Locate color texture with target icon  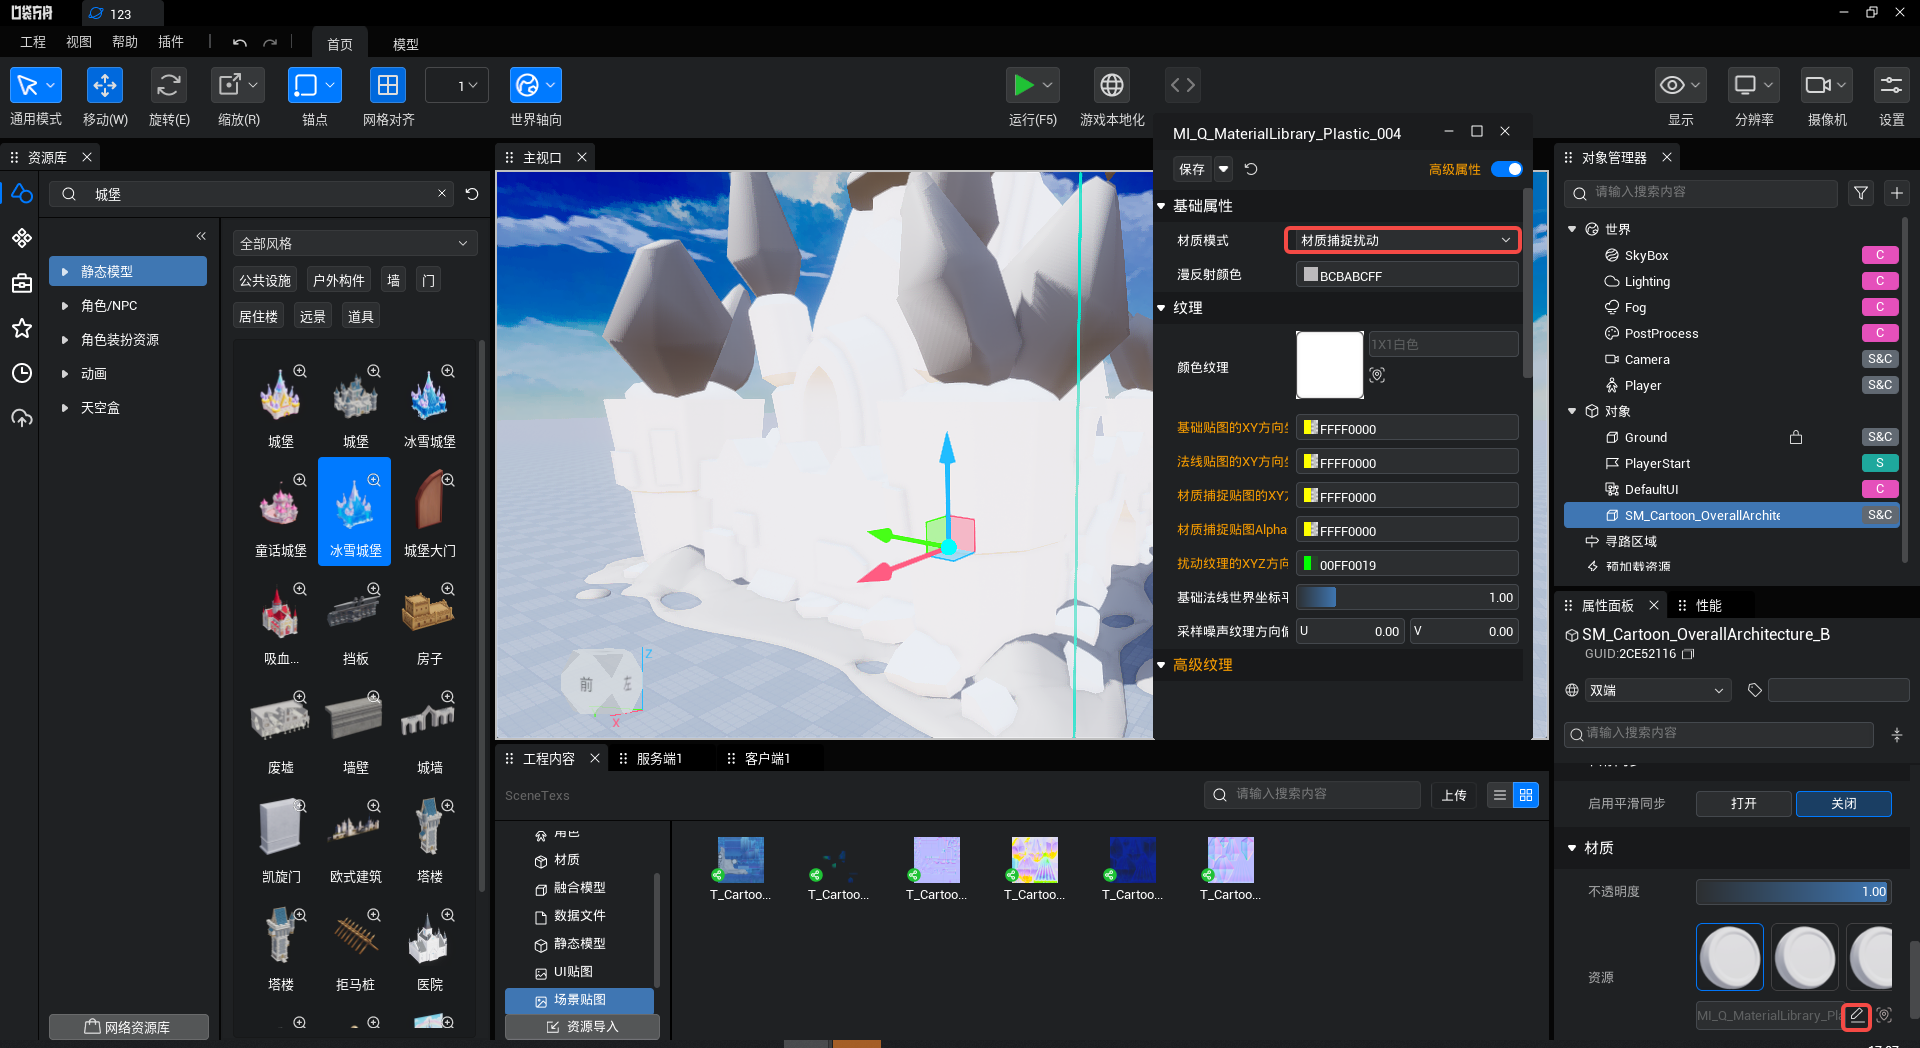1378,375
